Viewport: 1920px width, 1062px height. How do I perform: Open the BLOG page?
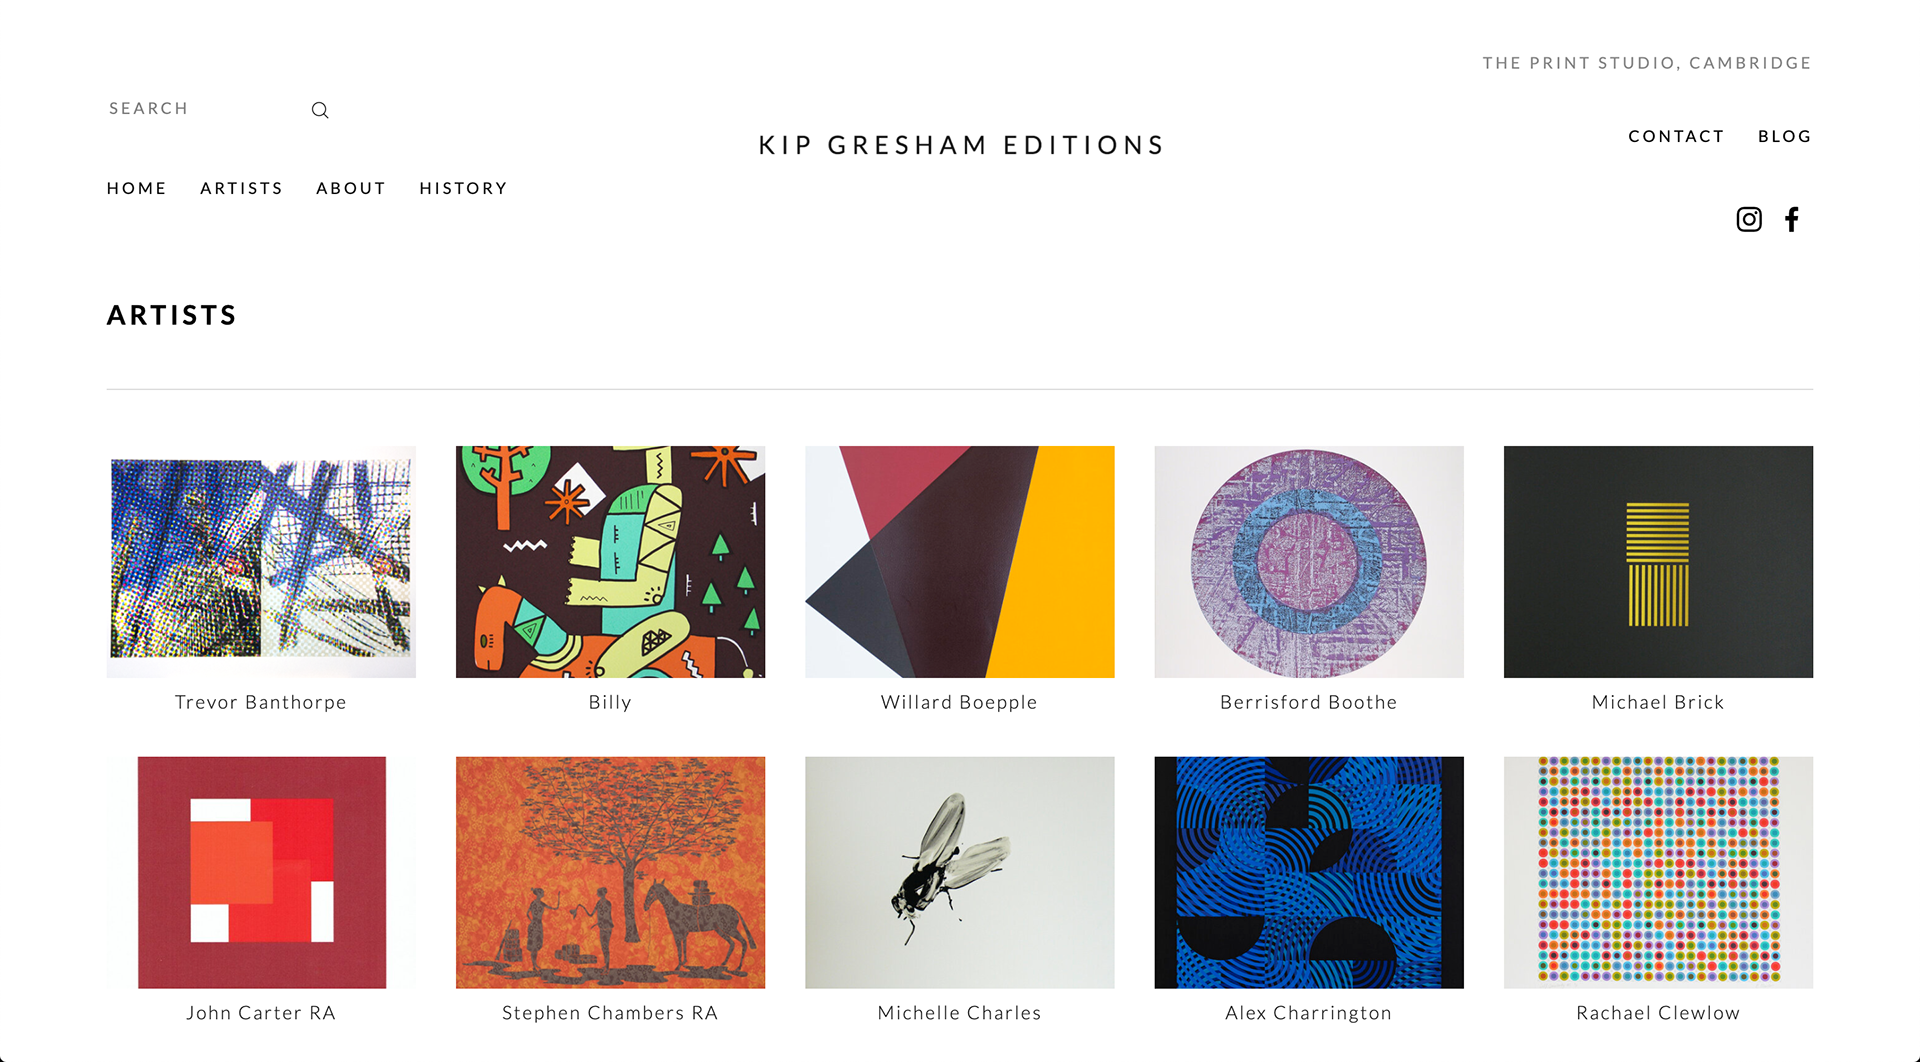tap(1784, 136)
